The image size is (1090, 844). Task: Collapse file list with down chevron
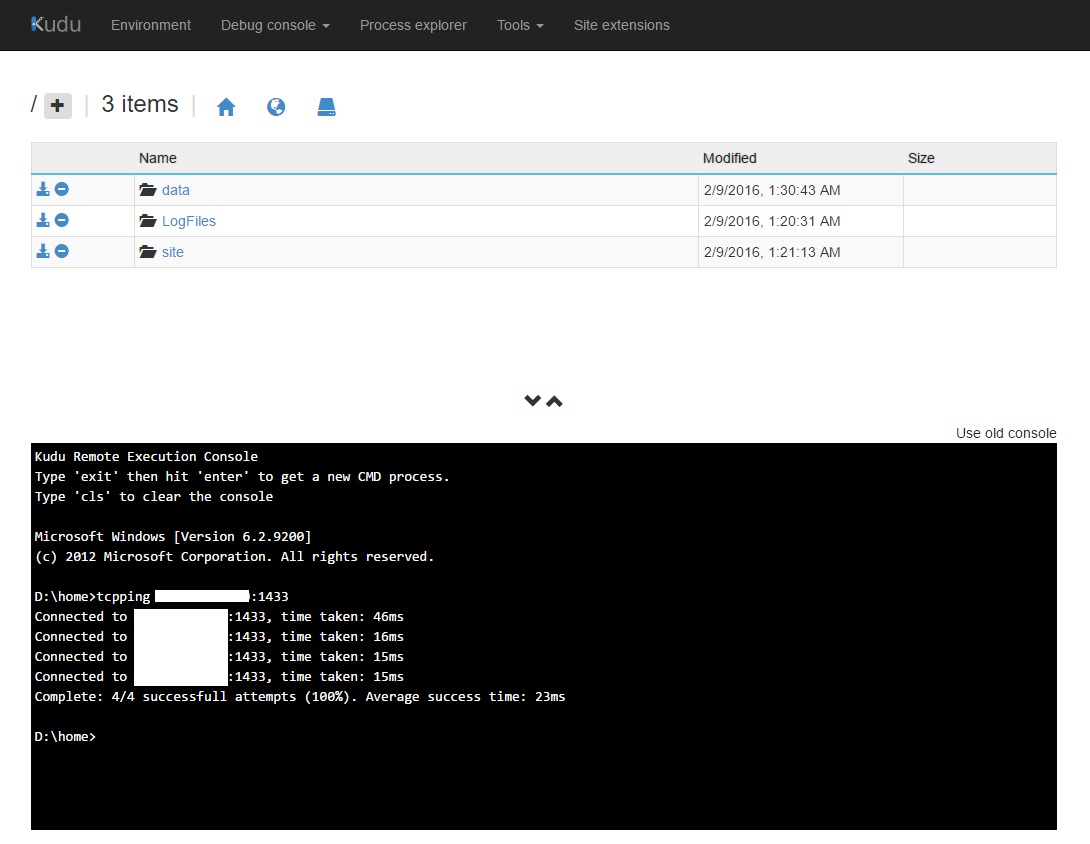pos(532,400)
